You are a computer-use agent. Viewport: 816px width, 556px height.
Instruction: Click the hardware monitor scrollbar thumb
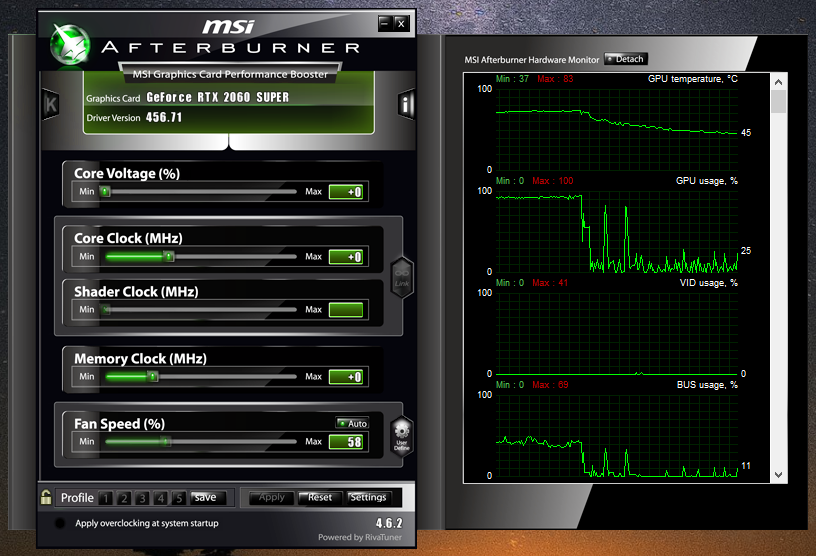(779, 102)
